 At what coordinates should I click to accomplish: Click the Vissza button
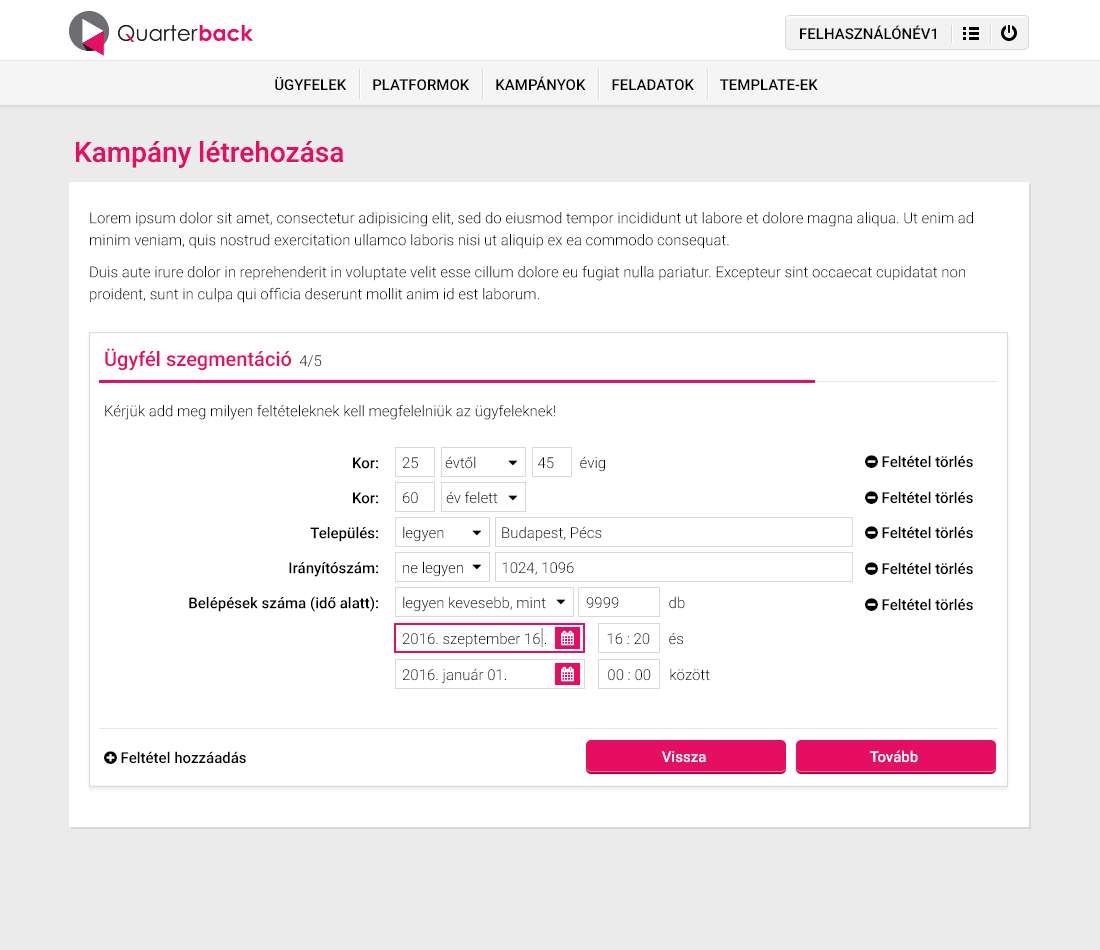(x=685, y=756)
